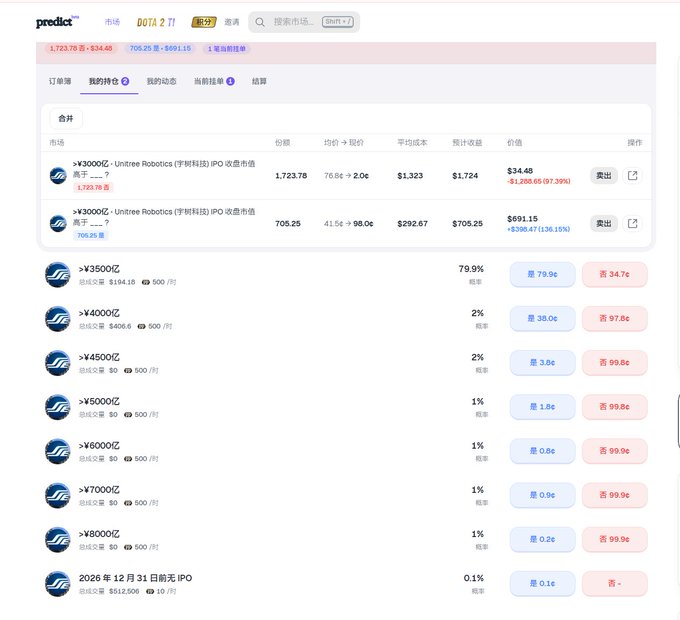Click the market icon of the 1,723.78 否 position
Viewport: 680px width, 620px height.
pyautogui.click(x=58, y=176)
